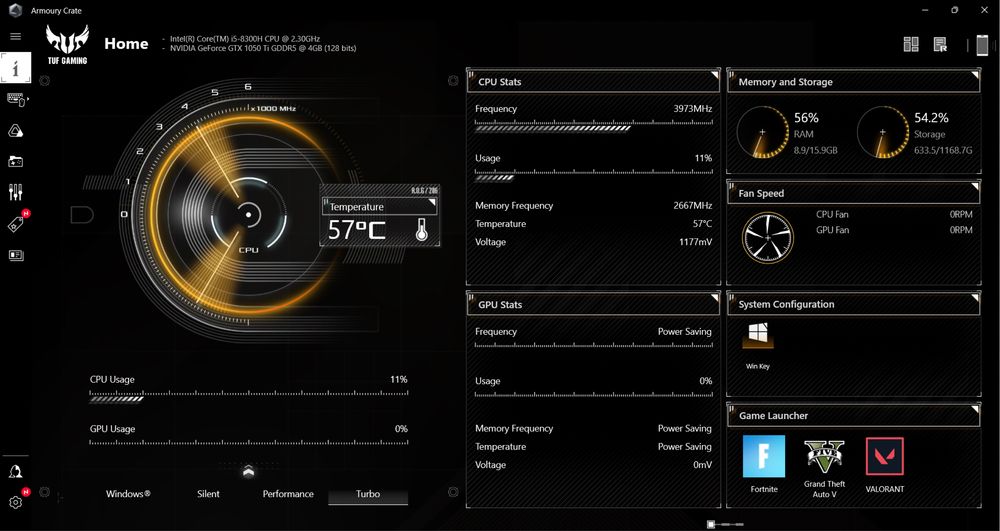Open the hamburger menu in the sidebar
Screen dimensions: 1000x531
pos(15,37)
